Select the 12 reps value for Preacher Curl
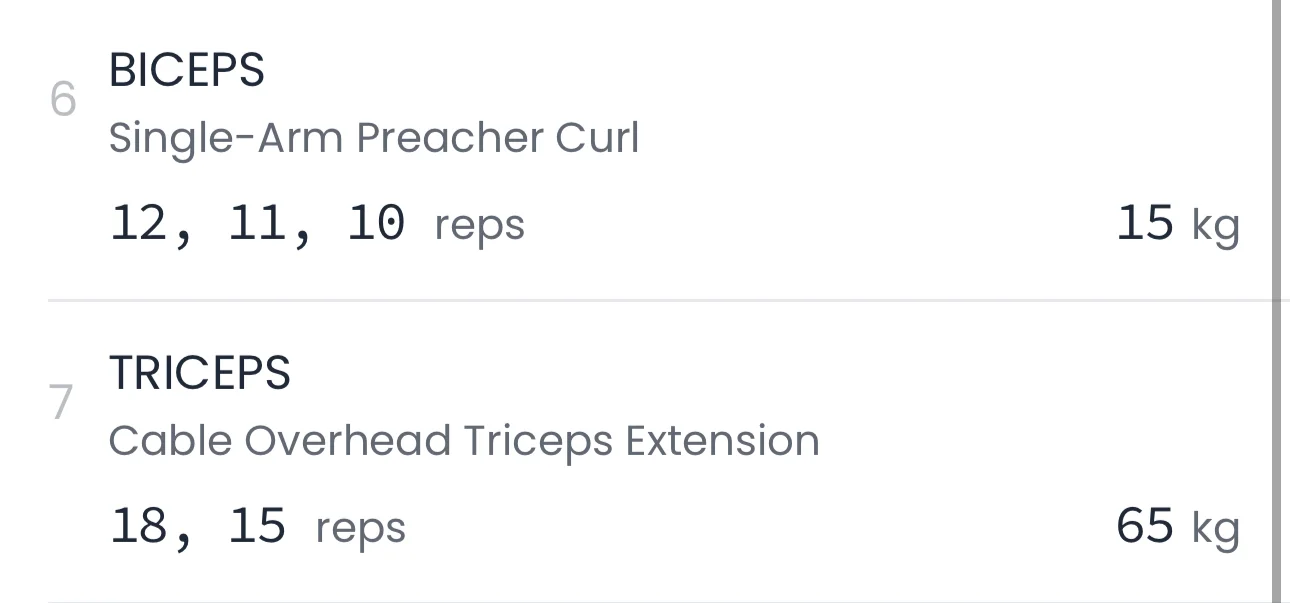The height and width of the screenshot is (603, 1290). point(138,222)
